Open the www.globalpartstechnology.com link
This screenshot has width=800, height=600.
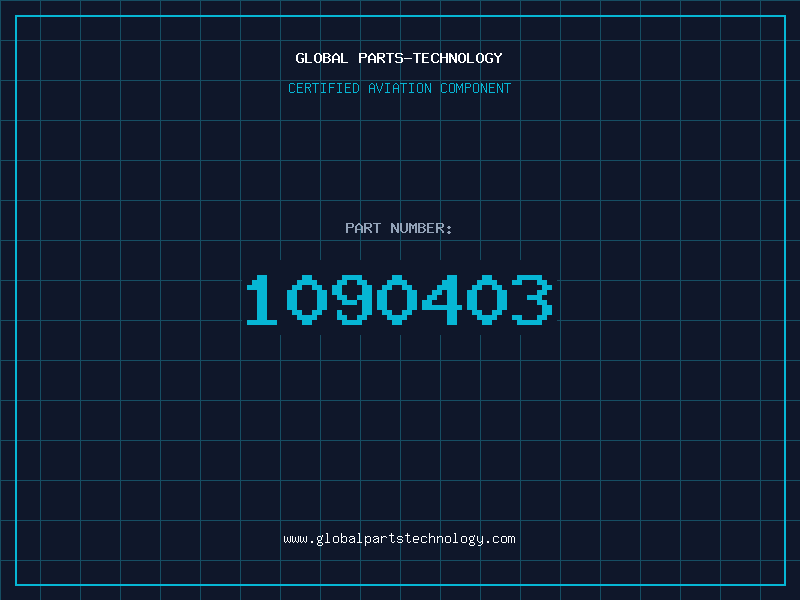[399, 539]
